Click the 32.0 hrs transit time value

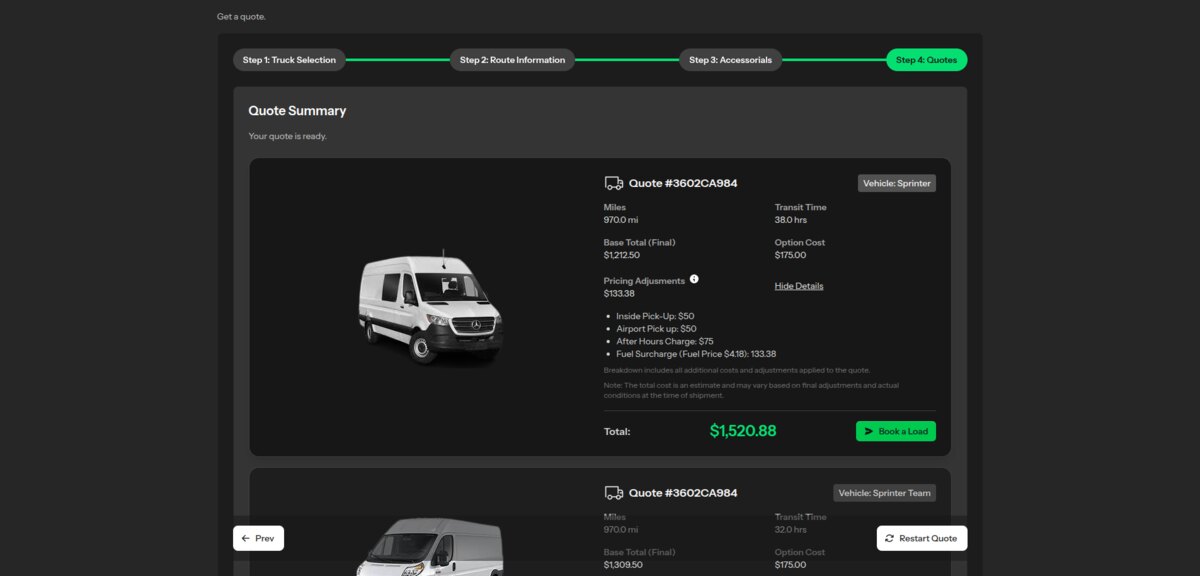791,529
